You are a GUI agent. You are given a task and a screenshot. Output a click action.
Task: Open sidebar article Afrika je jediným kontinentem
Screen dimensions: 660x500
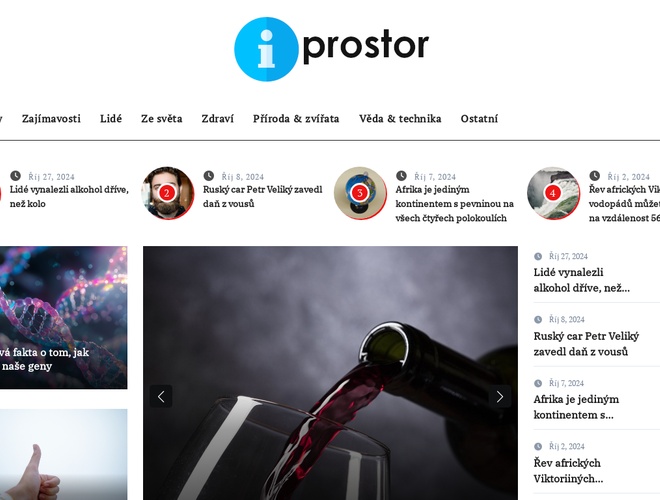[x=576, y=407]
